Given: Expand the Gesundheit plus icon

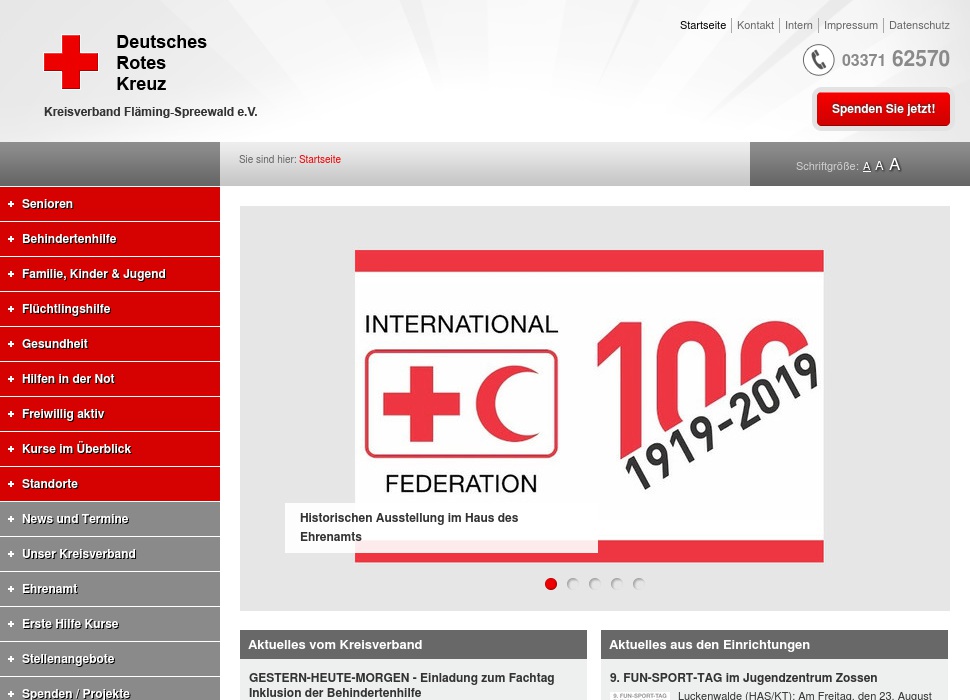Looking at the screenshot, I should (11, 344).
